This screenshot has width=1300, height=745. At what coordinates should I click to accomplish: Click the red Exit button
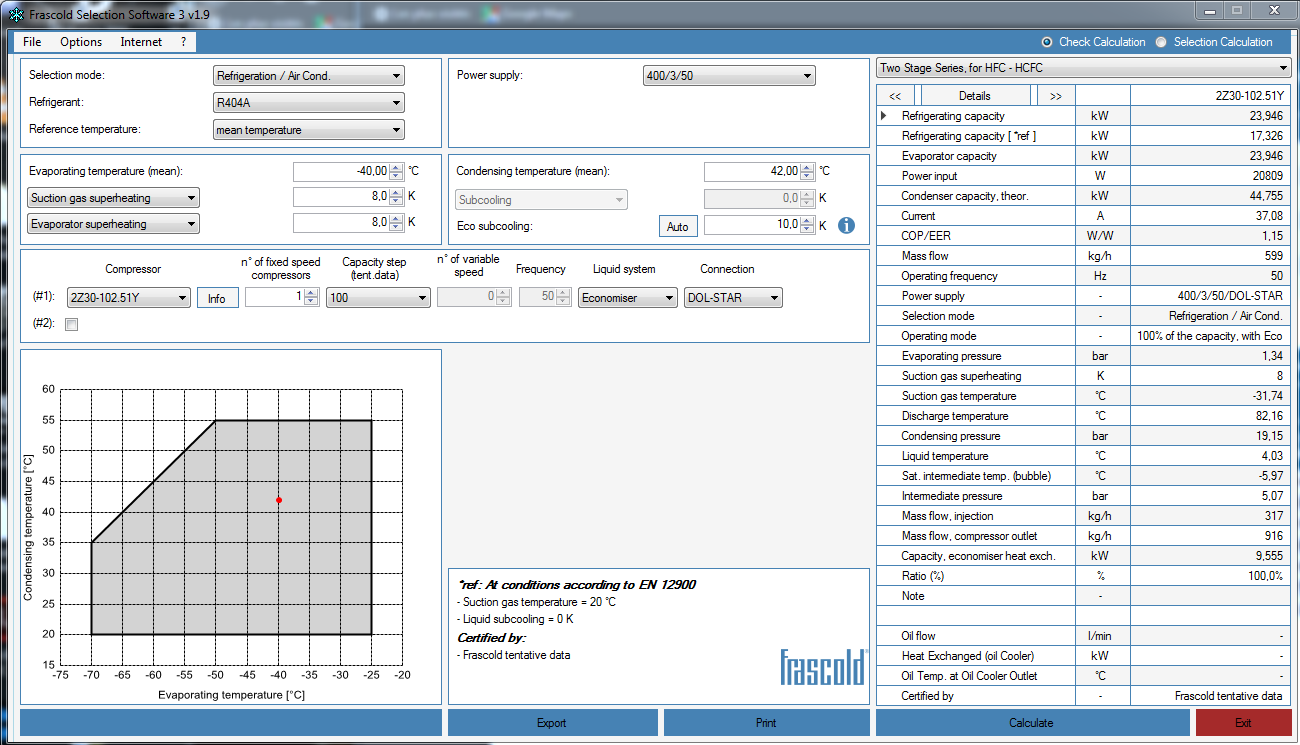[1243, 723]
